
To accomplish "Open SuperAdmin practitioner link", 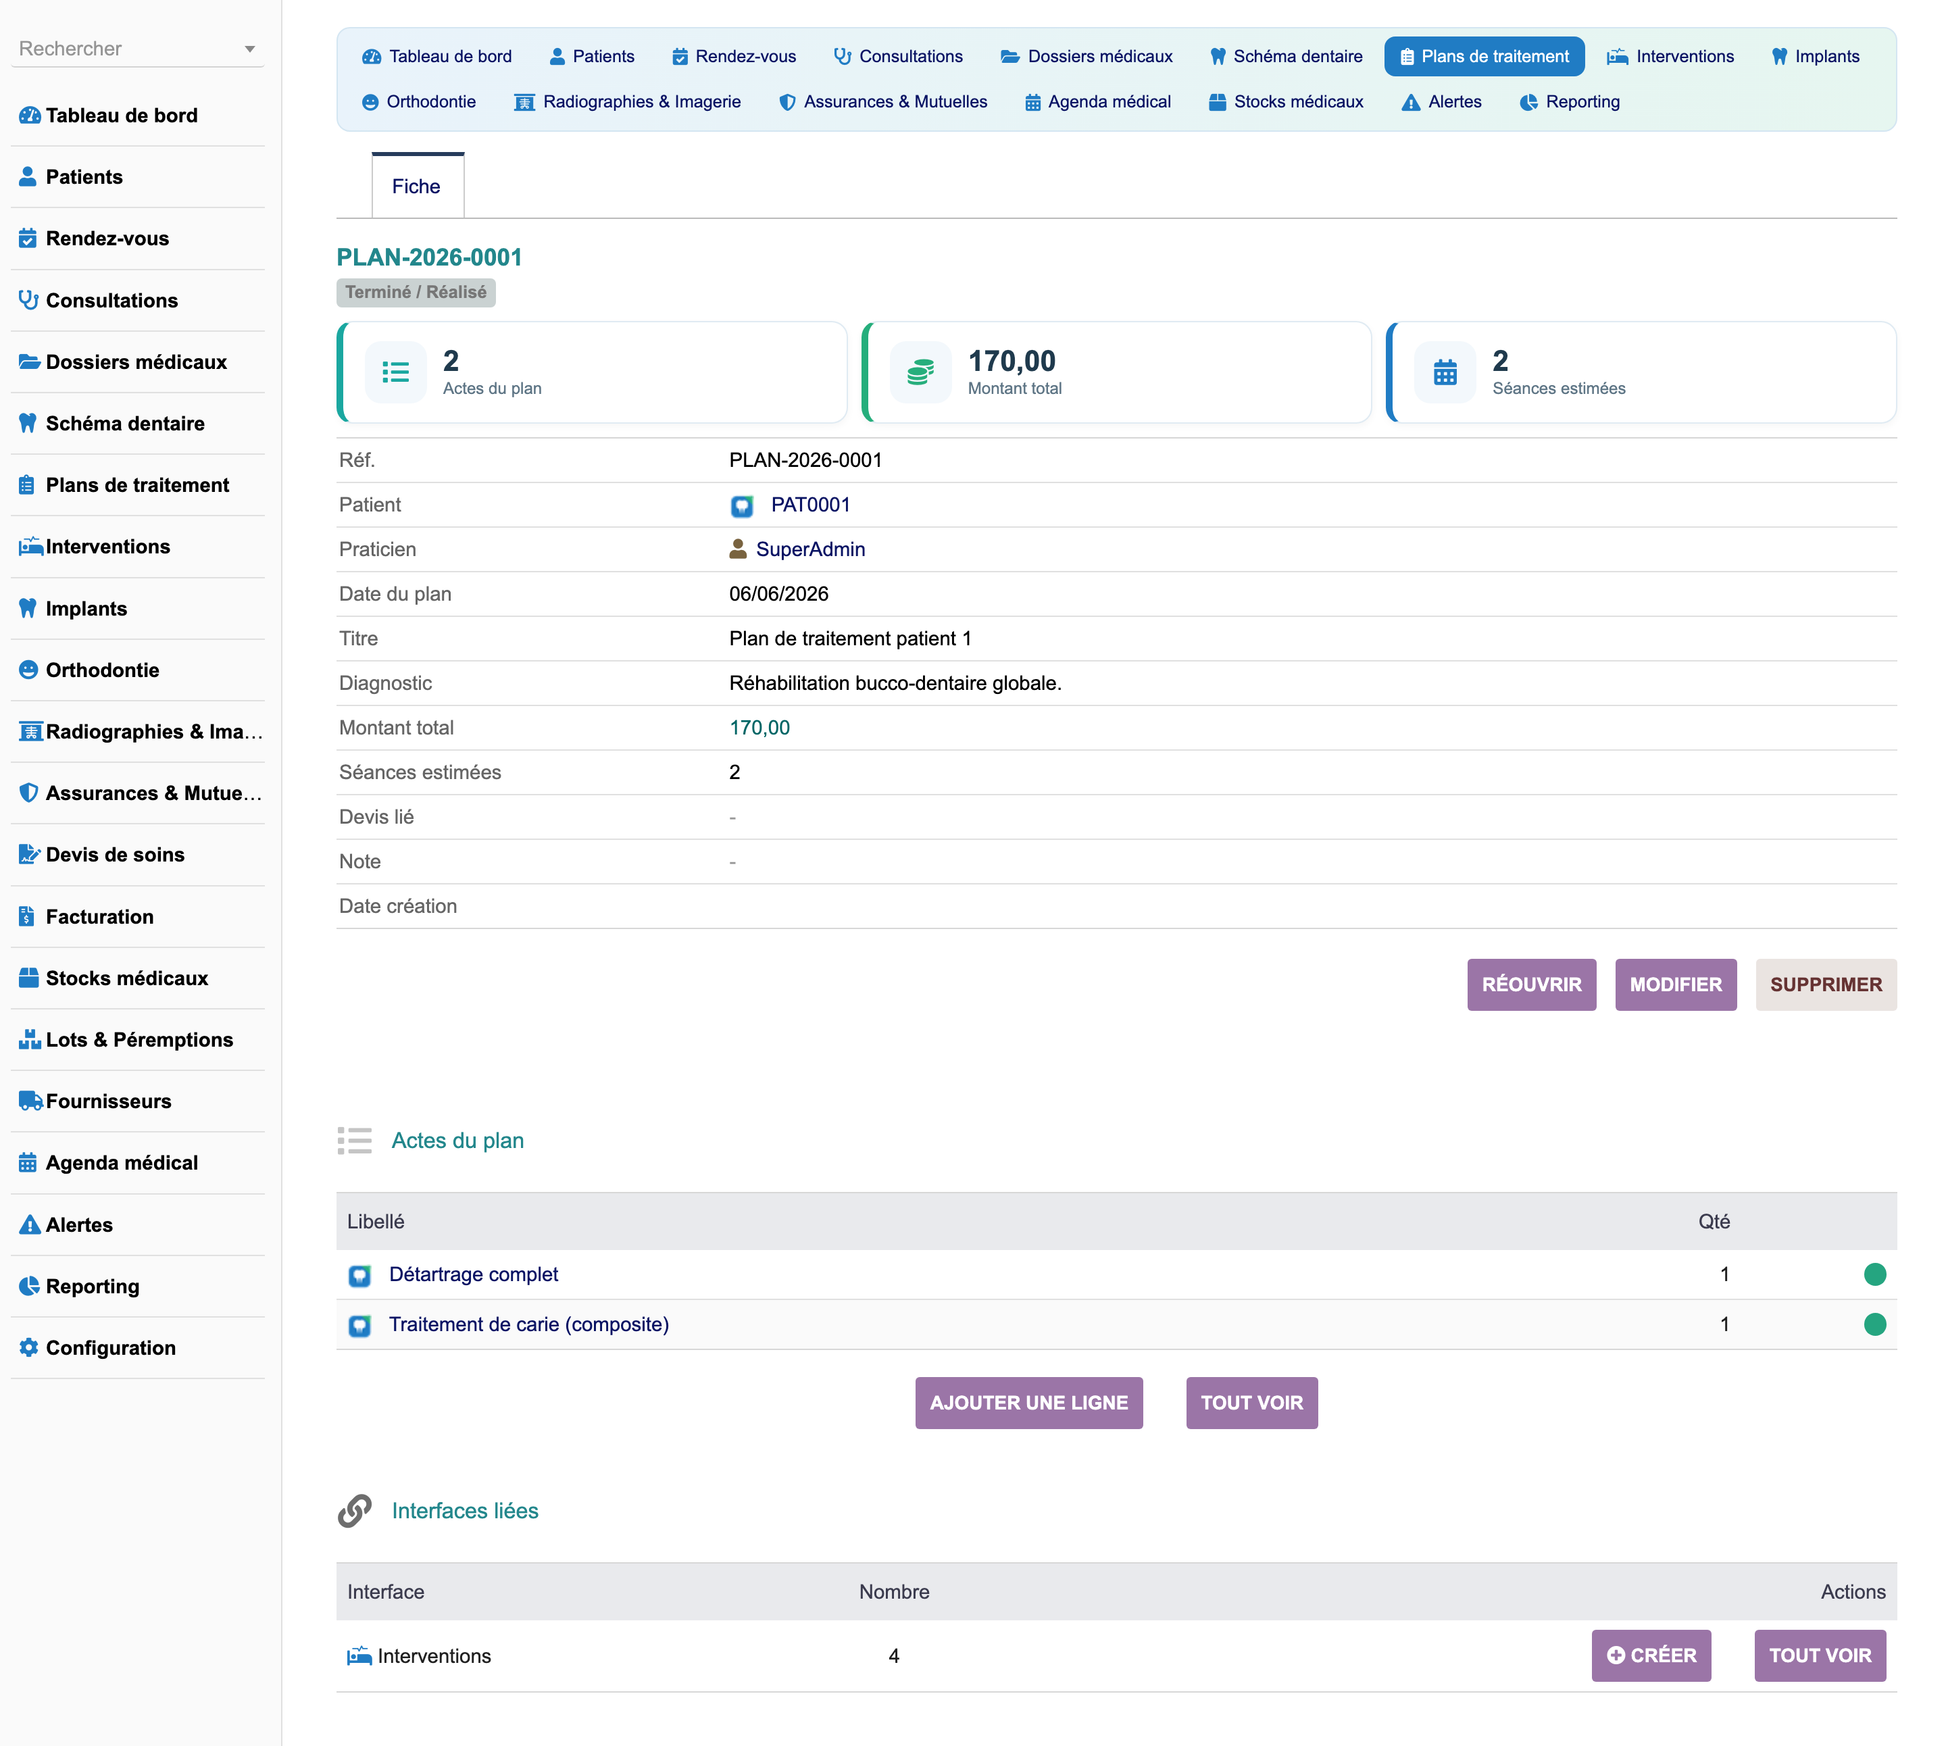I will (810, 549).
